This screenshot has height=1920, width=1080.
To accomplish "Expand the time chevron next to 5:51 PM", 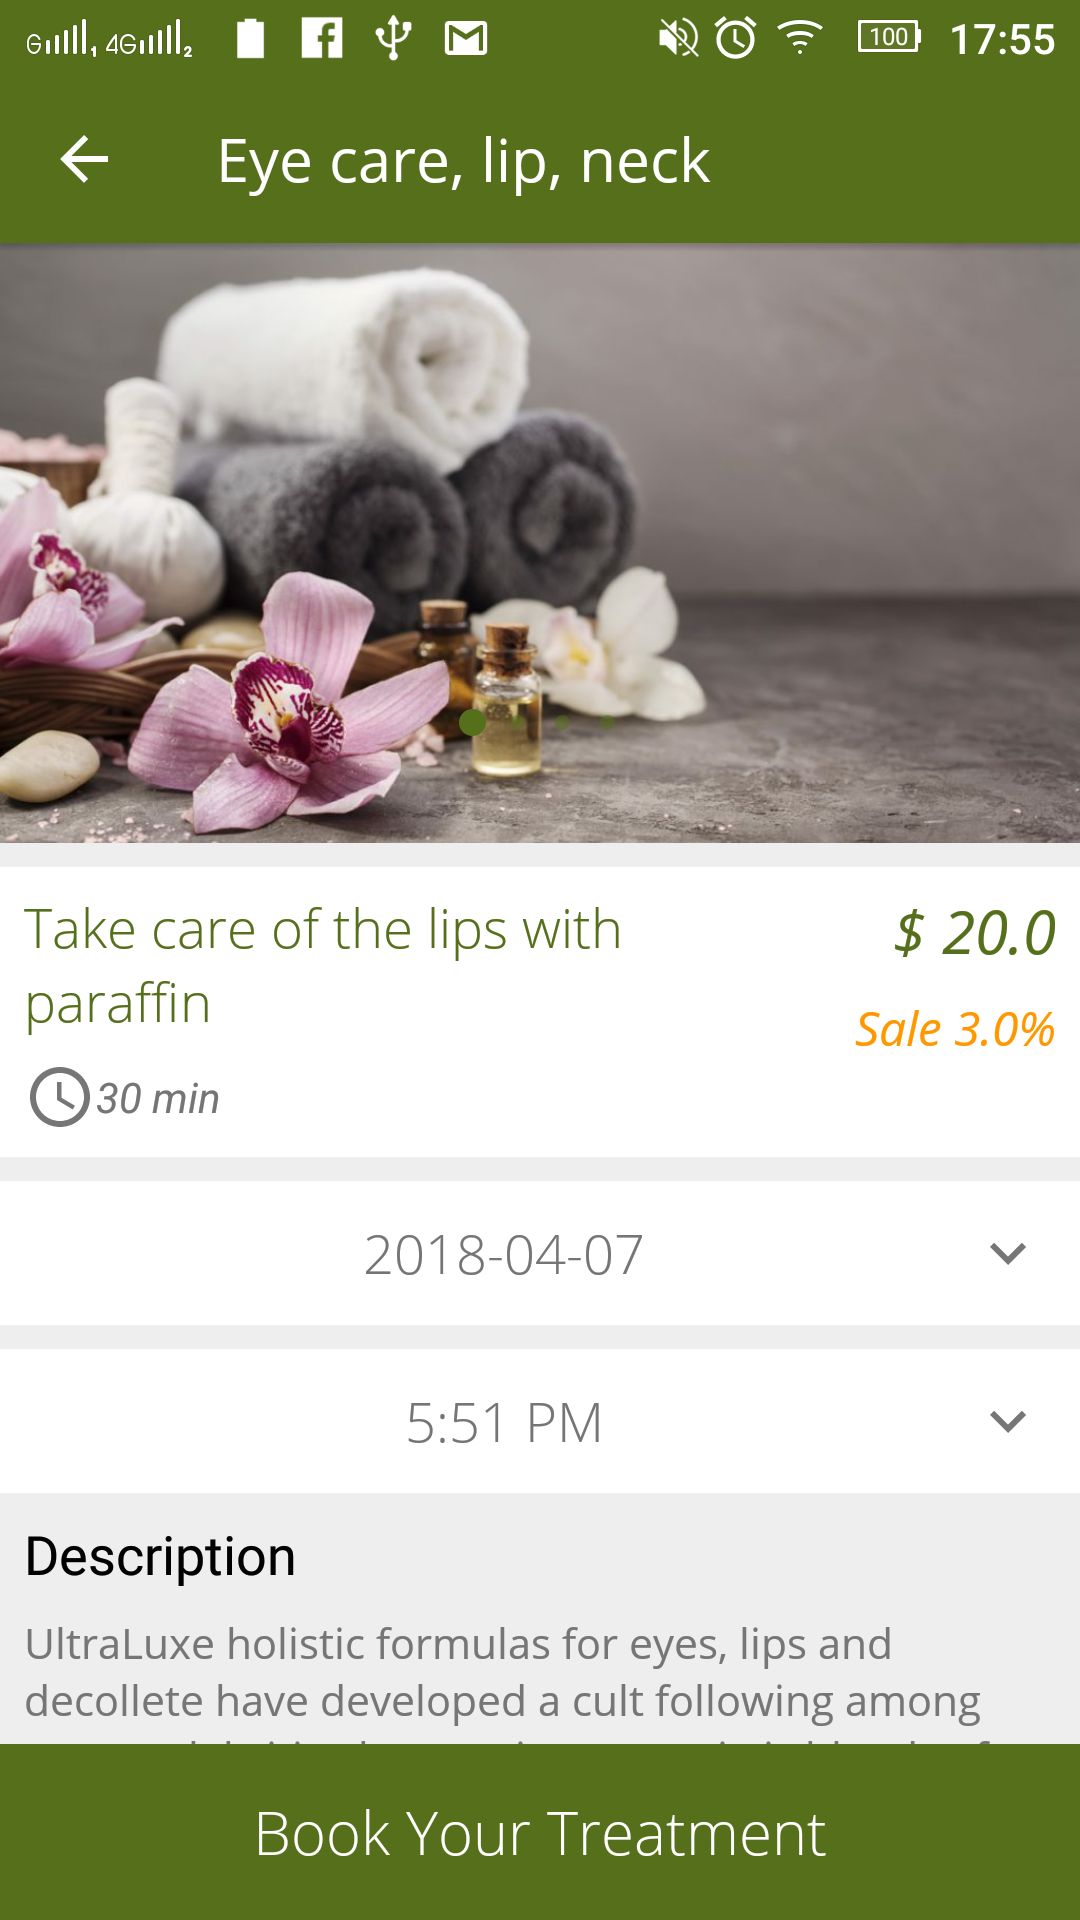I will (1008, 1421).
